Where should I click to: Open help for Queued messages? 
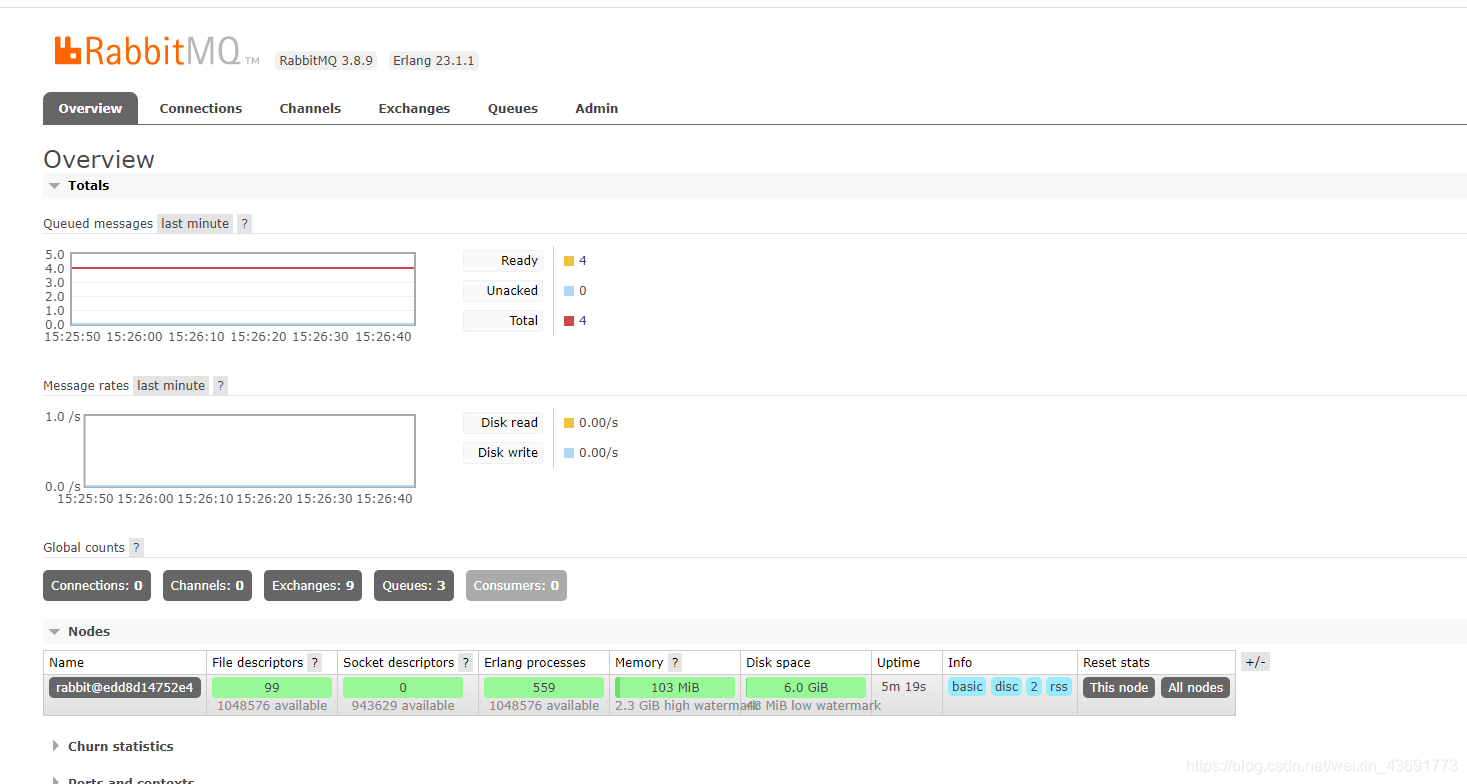245,224
